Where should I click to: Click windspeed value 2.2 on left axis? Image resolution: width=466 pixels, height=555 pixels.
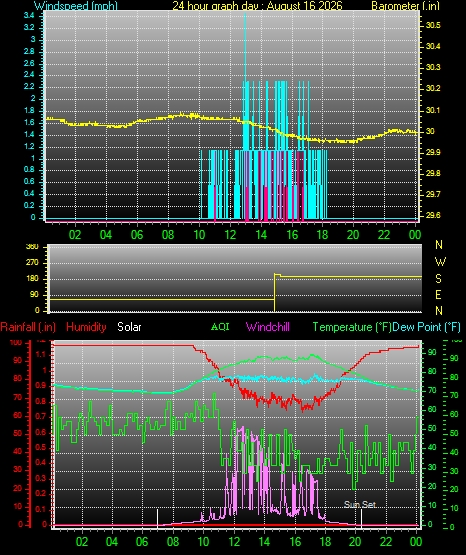click(29, 86)
